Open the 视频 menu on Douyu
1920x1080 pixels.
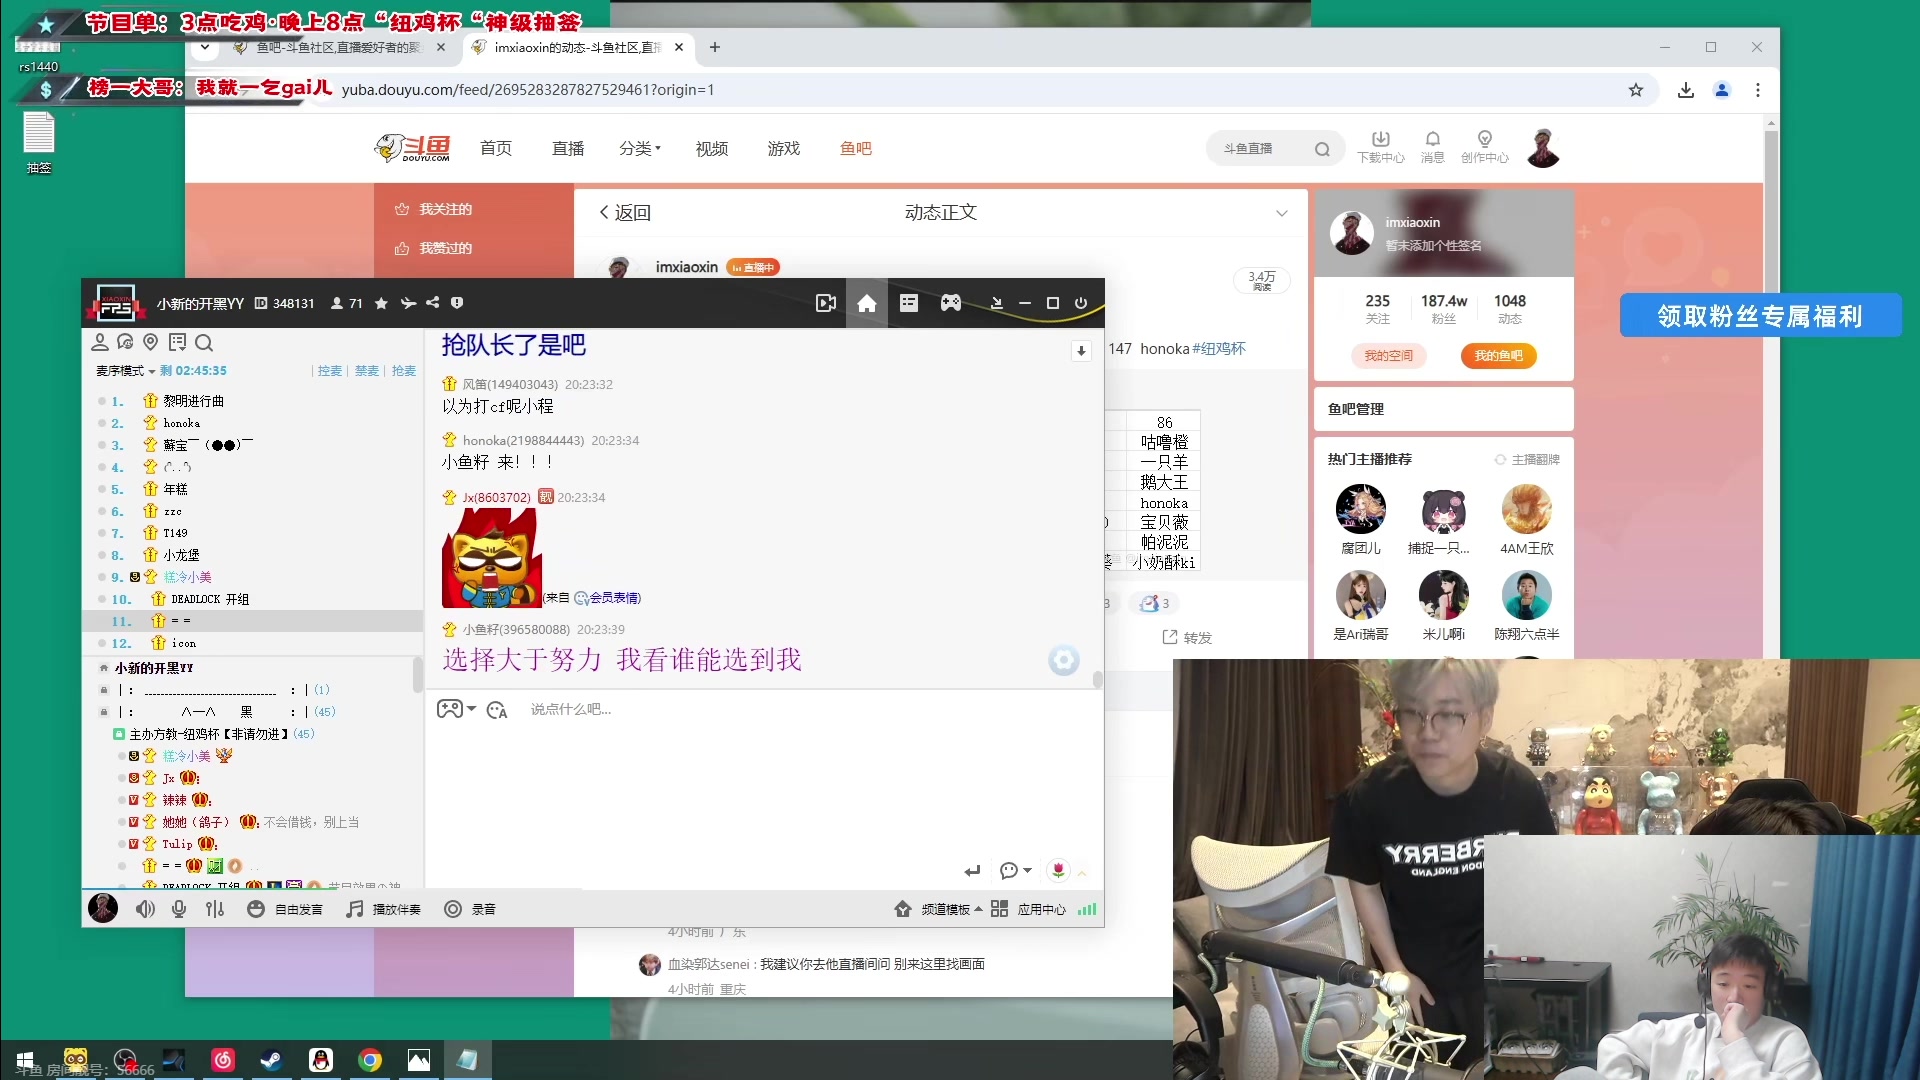coord(712,148)
